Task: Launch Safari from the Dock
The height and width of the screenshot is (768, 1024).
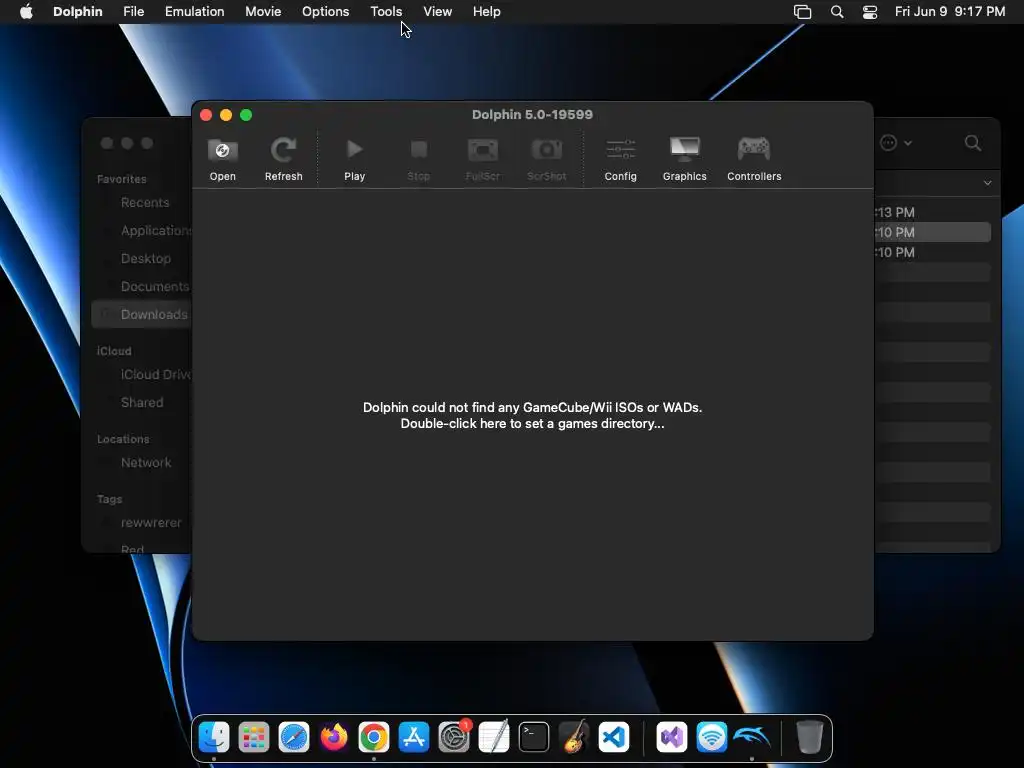Action: click(294, 737)
